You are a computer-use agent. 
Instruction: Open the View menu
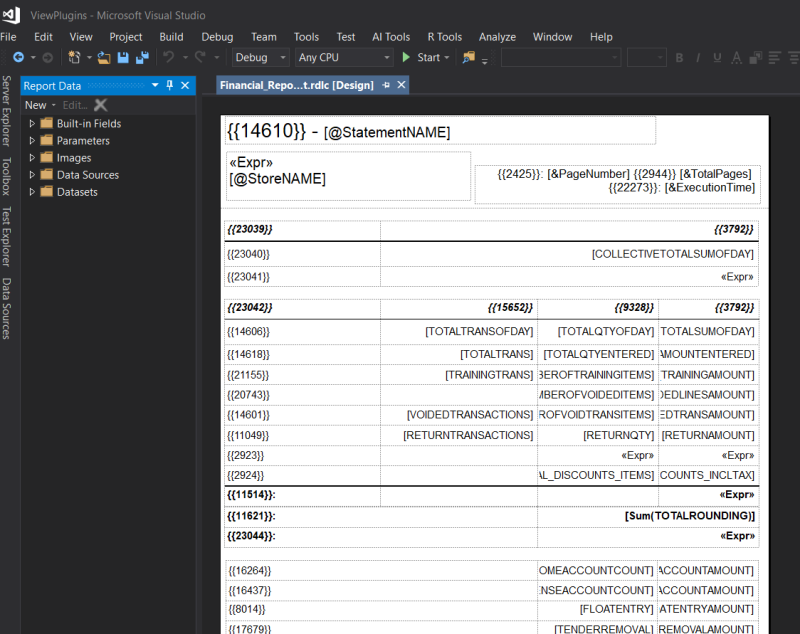[x=81, y=37]
